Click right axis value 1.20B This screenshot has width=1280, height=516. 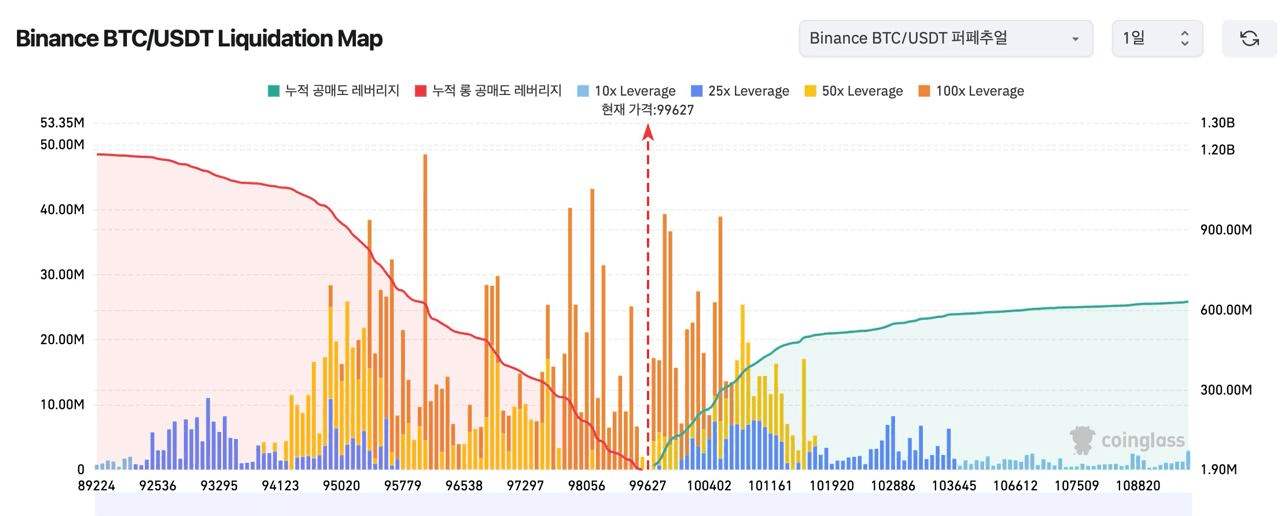(x=1217, y=150)
